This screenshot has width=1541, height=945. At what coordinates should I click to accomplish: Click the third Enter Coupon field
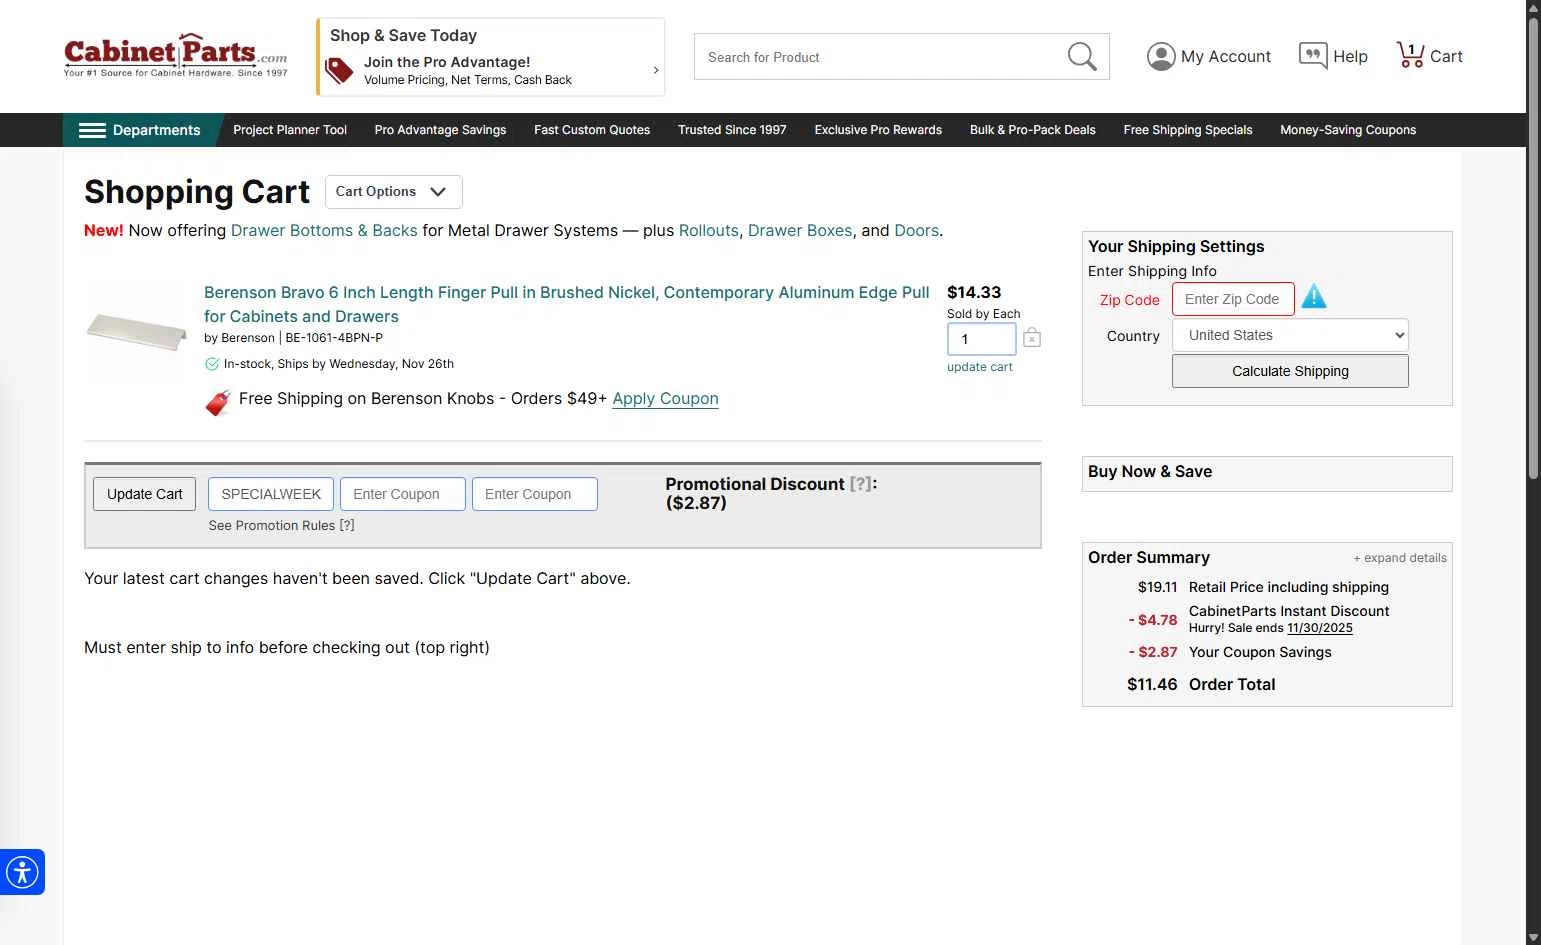(535, 494)
